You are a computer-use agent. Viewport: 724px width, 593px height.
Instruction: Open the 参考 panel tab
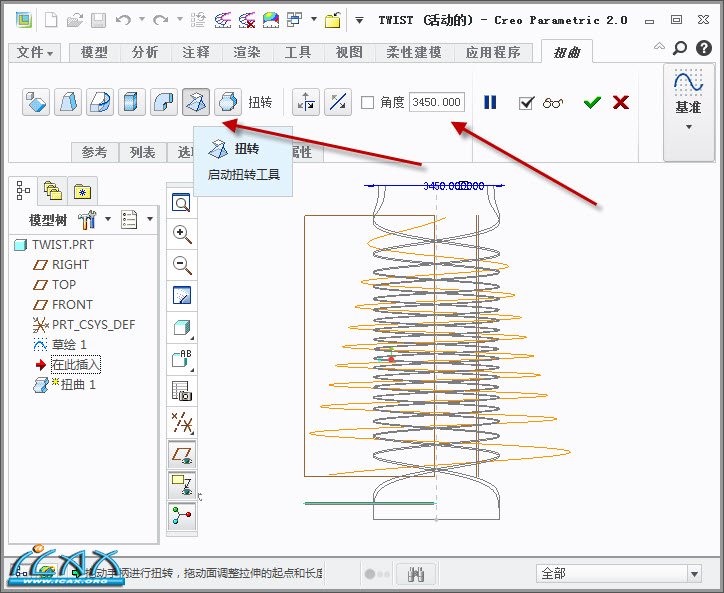[x=94, y=152]
